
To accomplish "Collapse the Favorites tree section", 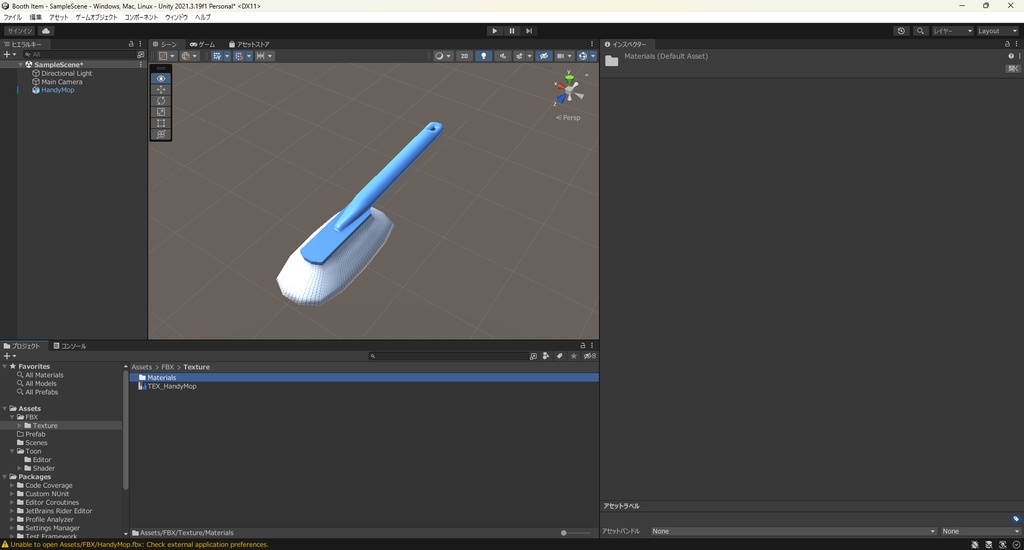I will tap(5, 366).
